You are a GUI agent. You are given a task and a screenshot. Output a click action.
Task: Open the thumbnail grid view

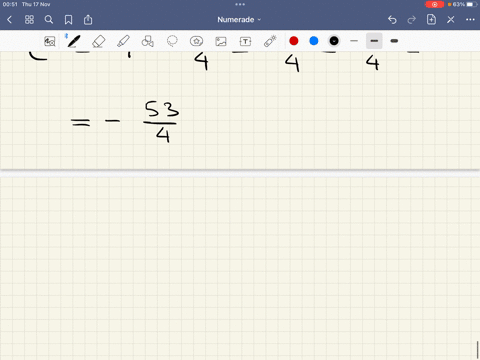29,20
